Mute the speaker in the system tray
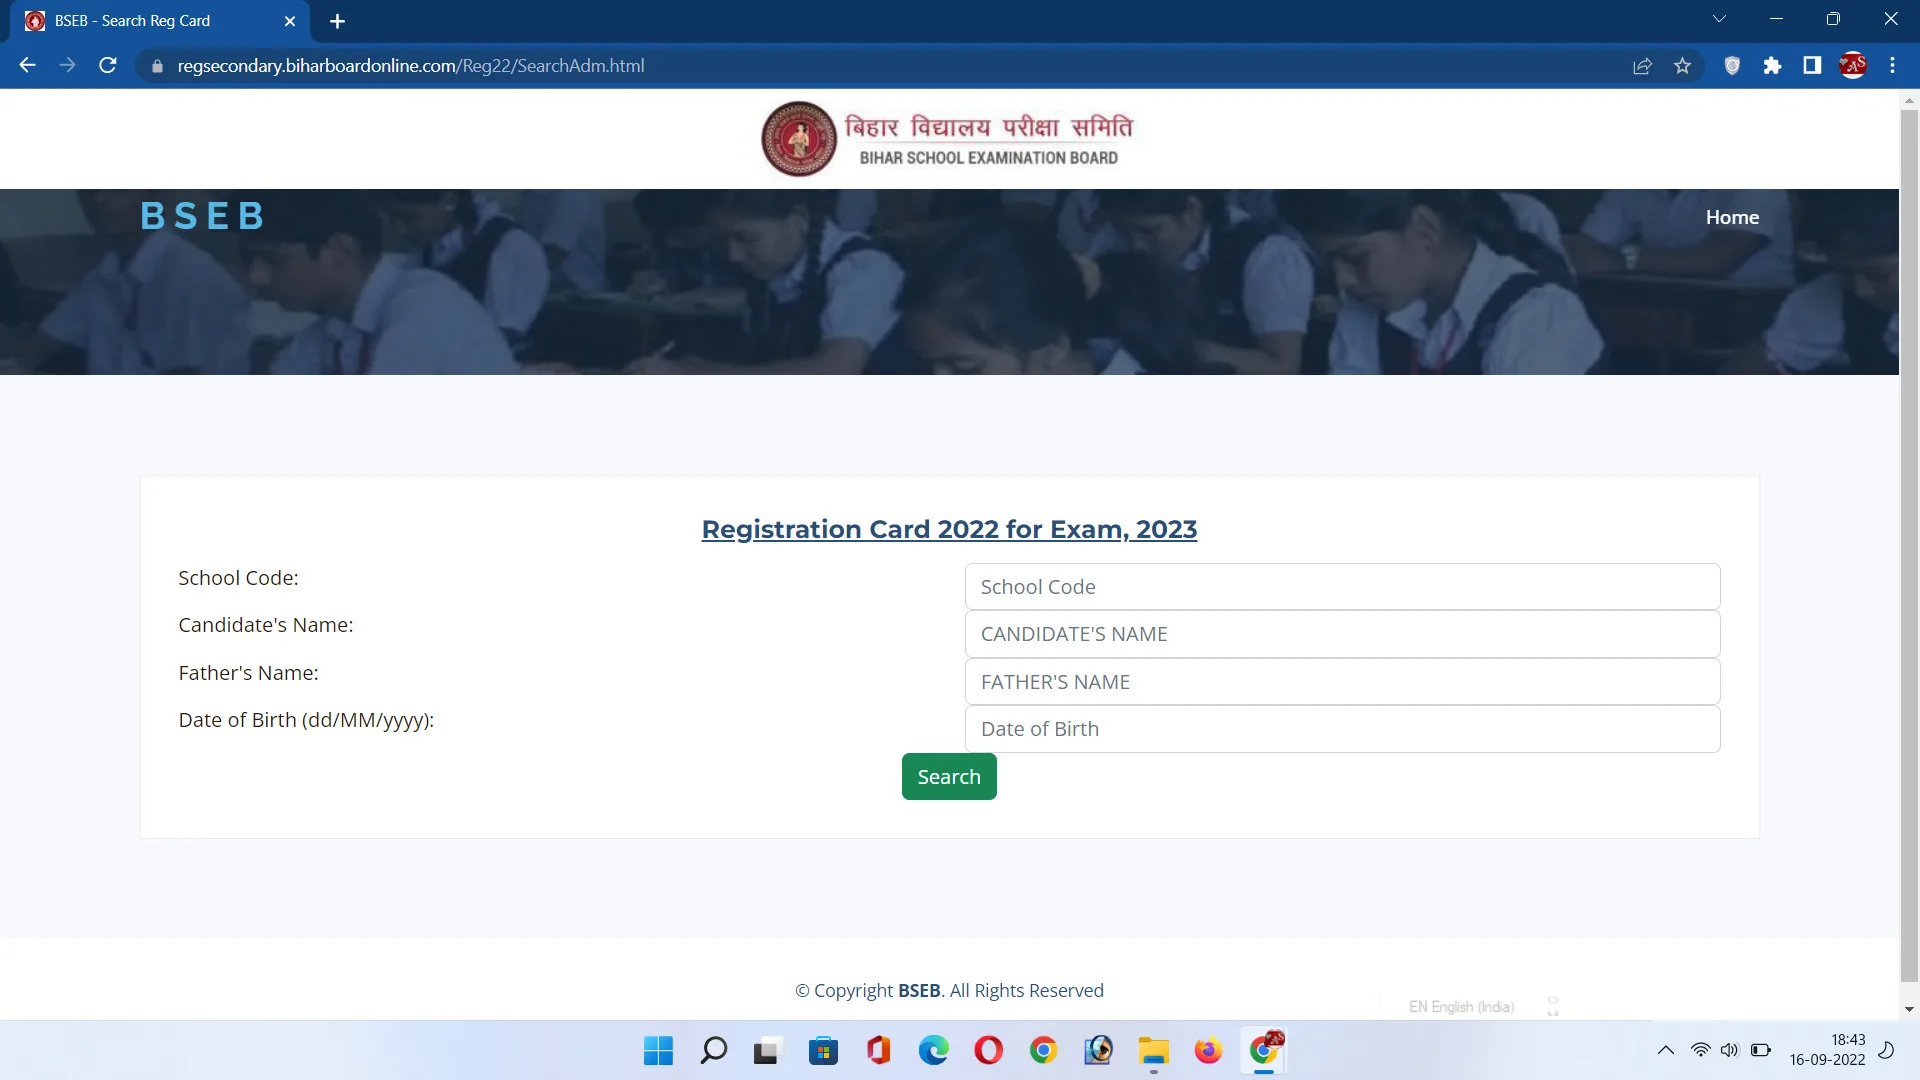The image size is (1920, 1080). [x=1730, y=1050]
